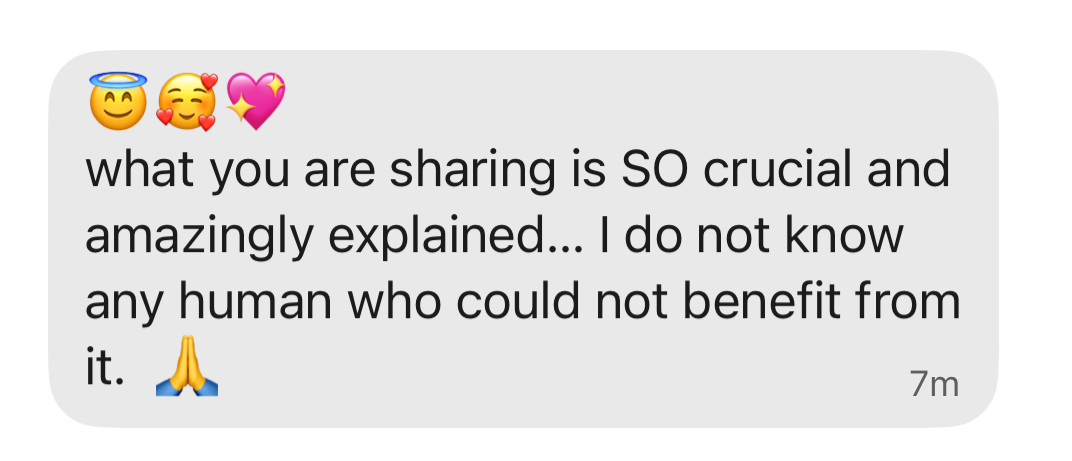Click the capitalized word SO
Screen dimensions: 1072x461
coord(655,171)
